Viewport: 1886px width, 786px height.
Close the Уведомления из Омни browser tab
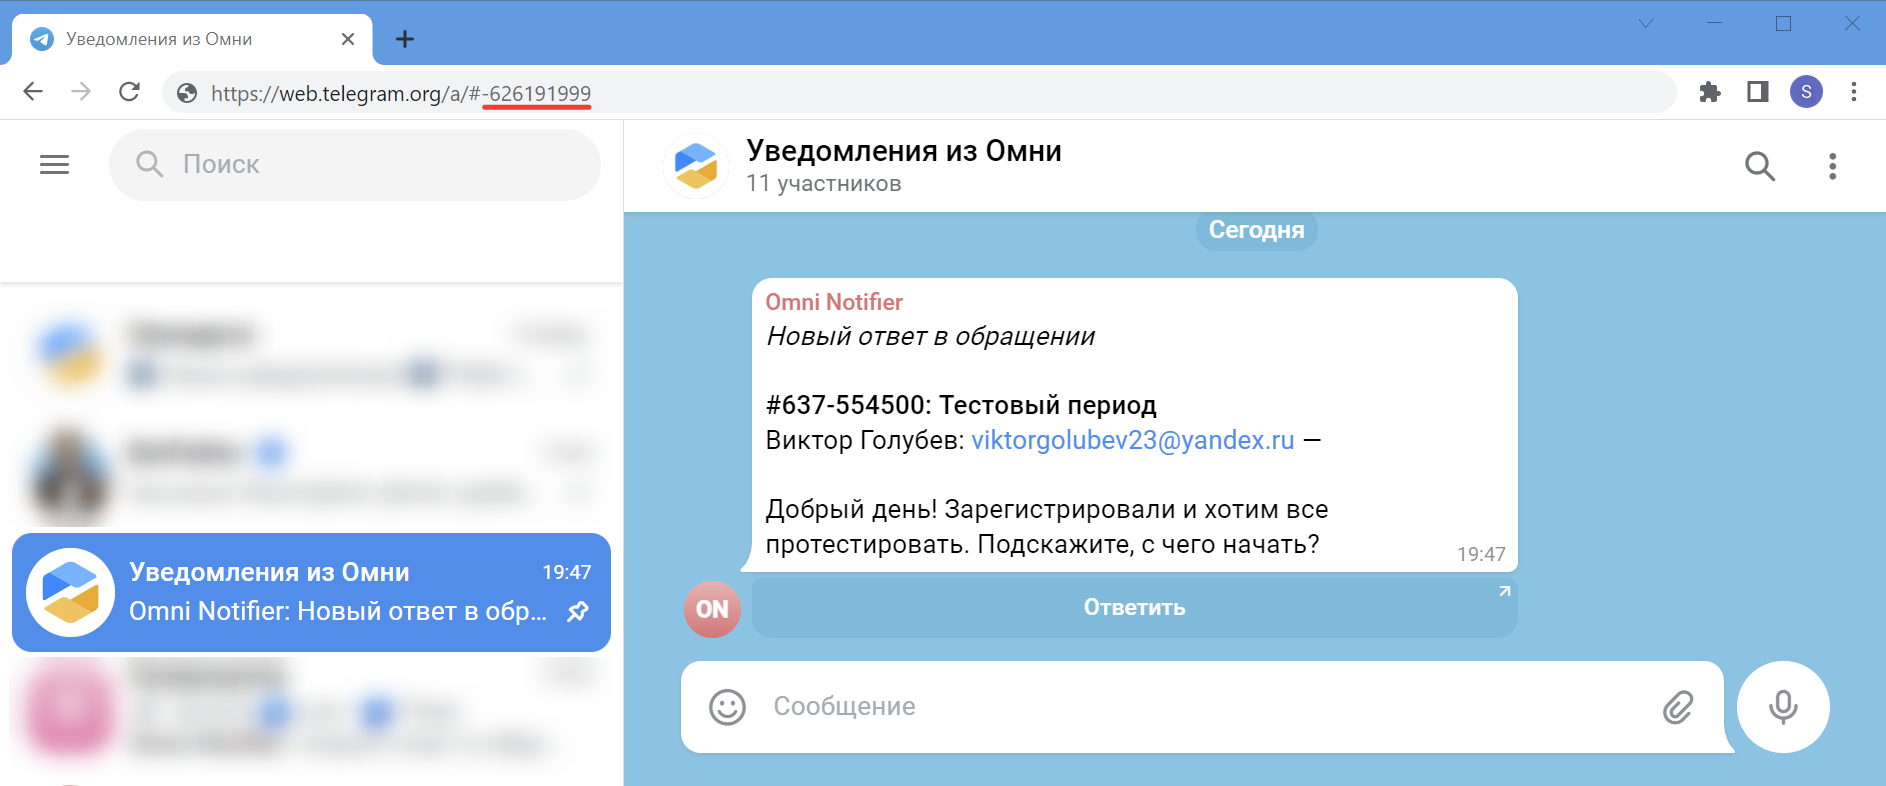pyautogui.click(x=348, y=39)
